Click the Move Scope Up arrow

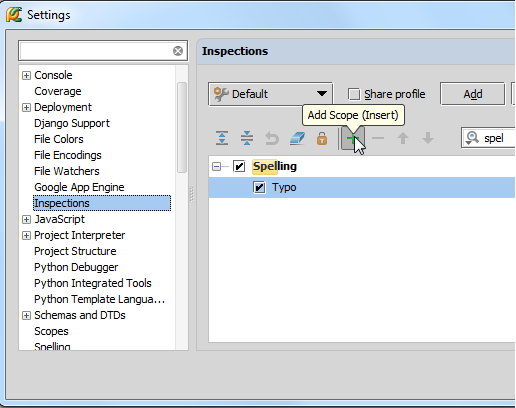point(403,138)
